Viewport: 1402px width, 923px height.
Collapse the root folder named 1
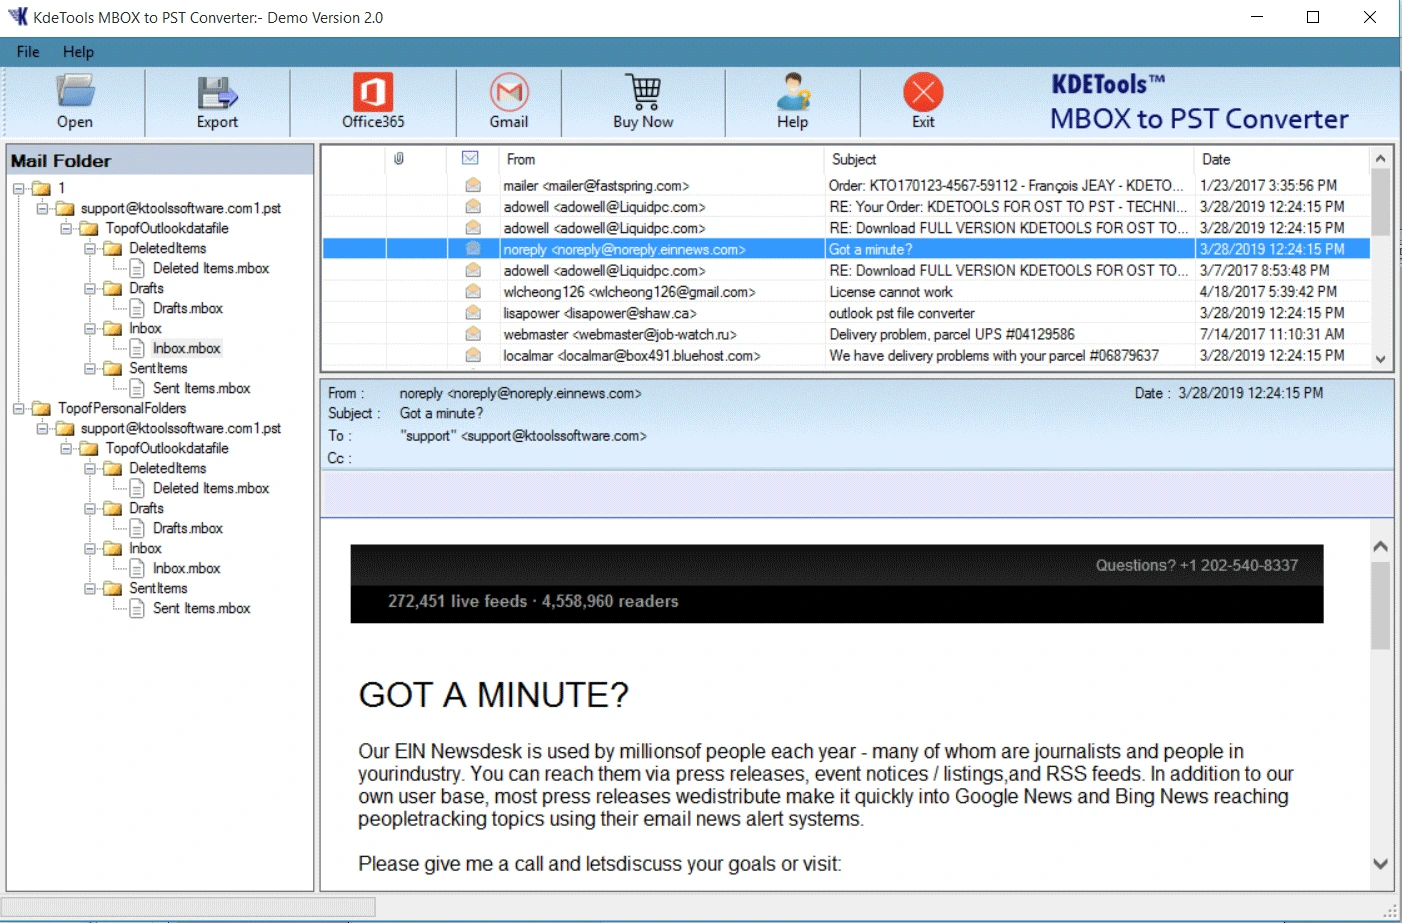point(19,188)
